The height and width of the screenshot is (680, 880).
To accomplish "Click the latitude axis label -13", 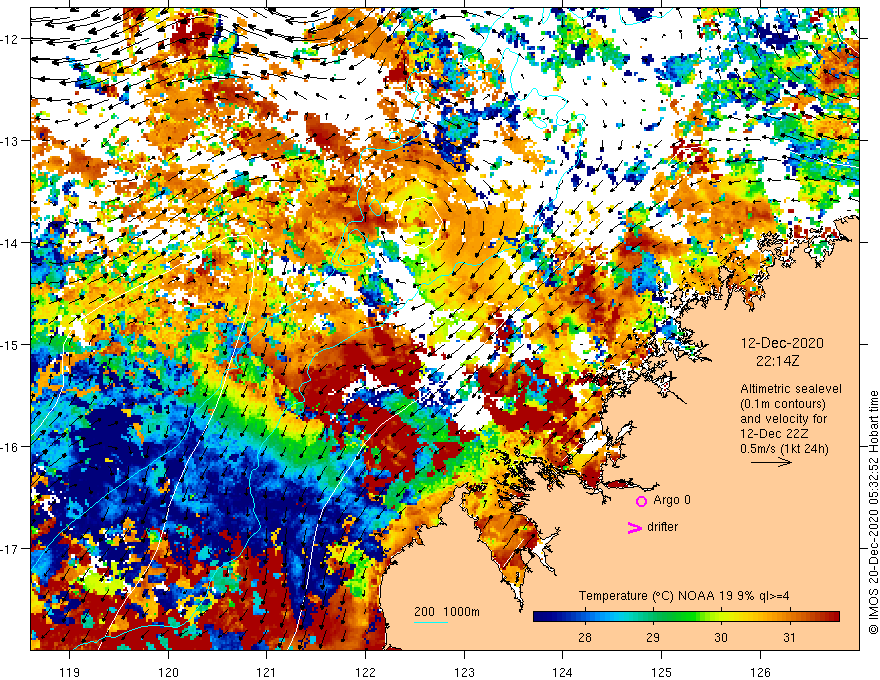I will (11, 141).
